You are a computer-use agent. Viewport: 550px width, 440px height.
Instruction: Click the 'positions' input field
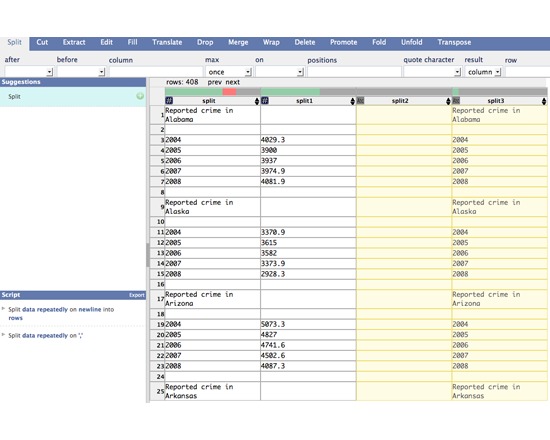[x=354, y=72]
